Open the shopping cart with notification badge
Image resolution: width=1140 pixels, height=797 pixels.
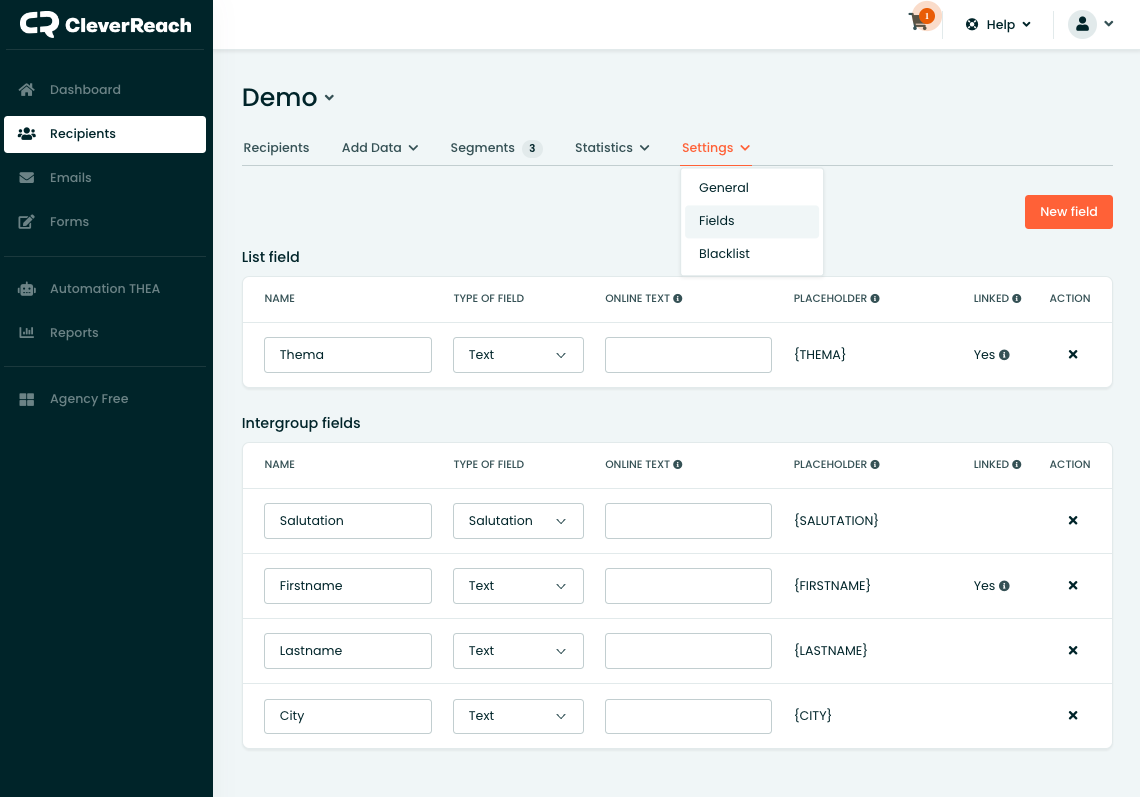click(x=917, y=22)
